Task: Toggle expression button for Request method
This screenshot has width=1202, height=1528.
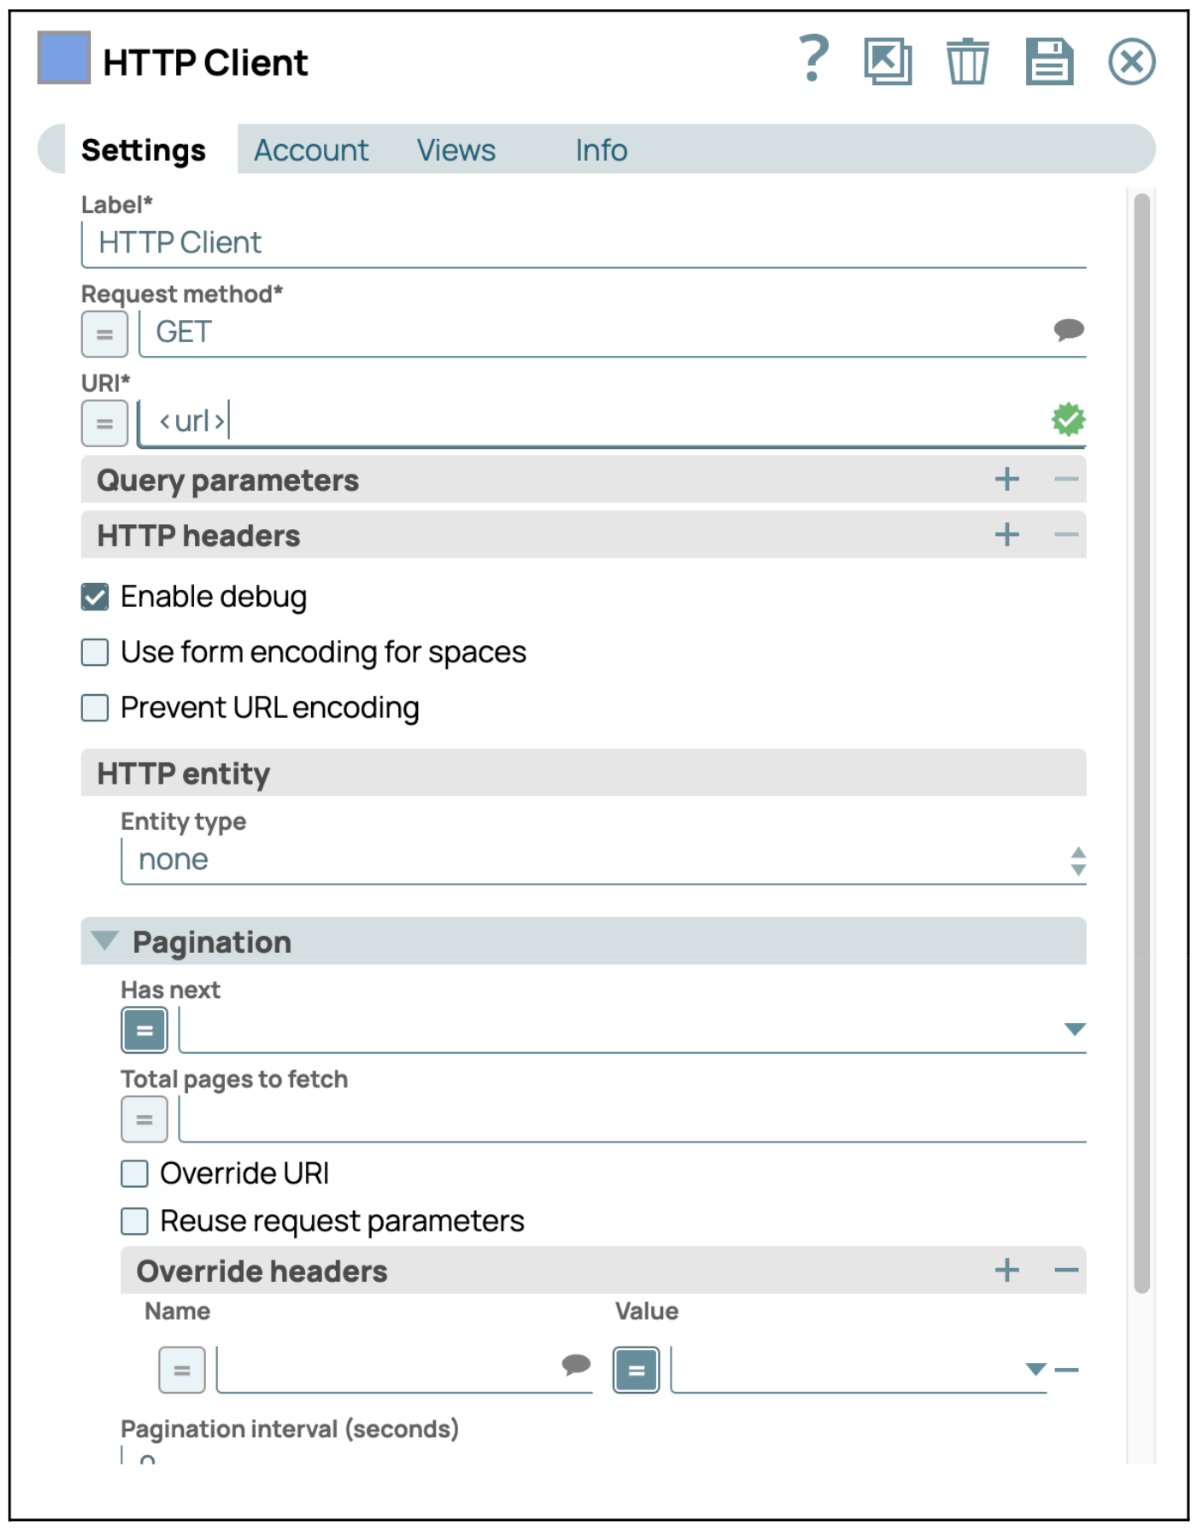Action: pos(104,334)
